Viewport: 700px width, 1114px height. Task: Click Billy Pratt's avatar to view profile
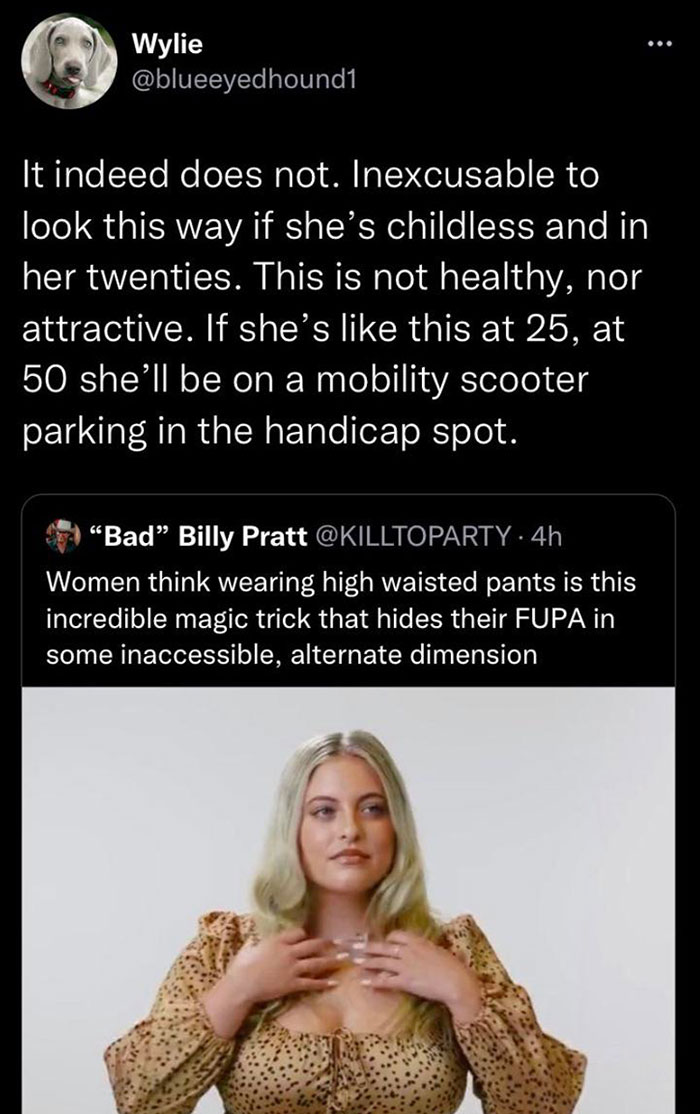[x=62, y=537]
